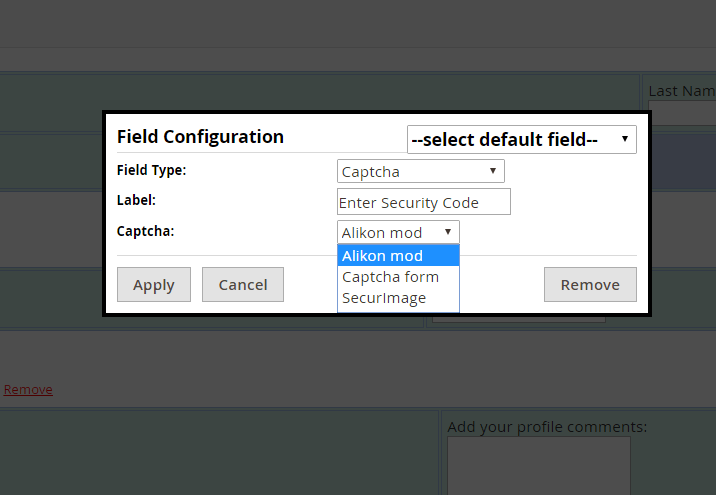Click the "Field Configuration" heading
Image resolution: width=716 pixels, height=495 pixels.
point(200,137)
